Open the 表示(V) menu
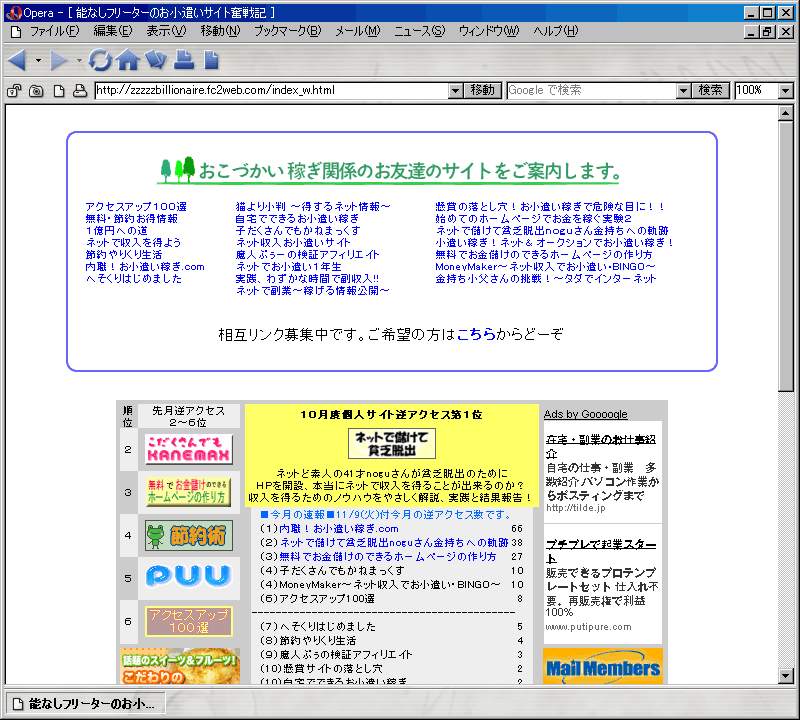 click(166, 31)
